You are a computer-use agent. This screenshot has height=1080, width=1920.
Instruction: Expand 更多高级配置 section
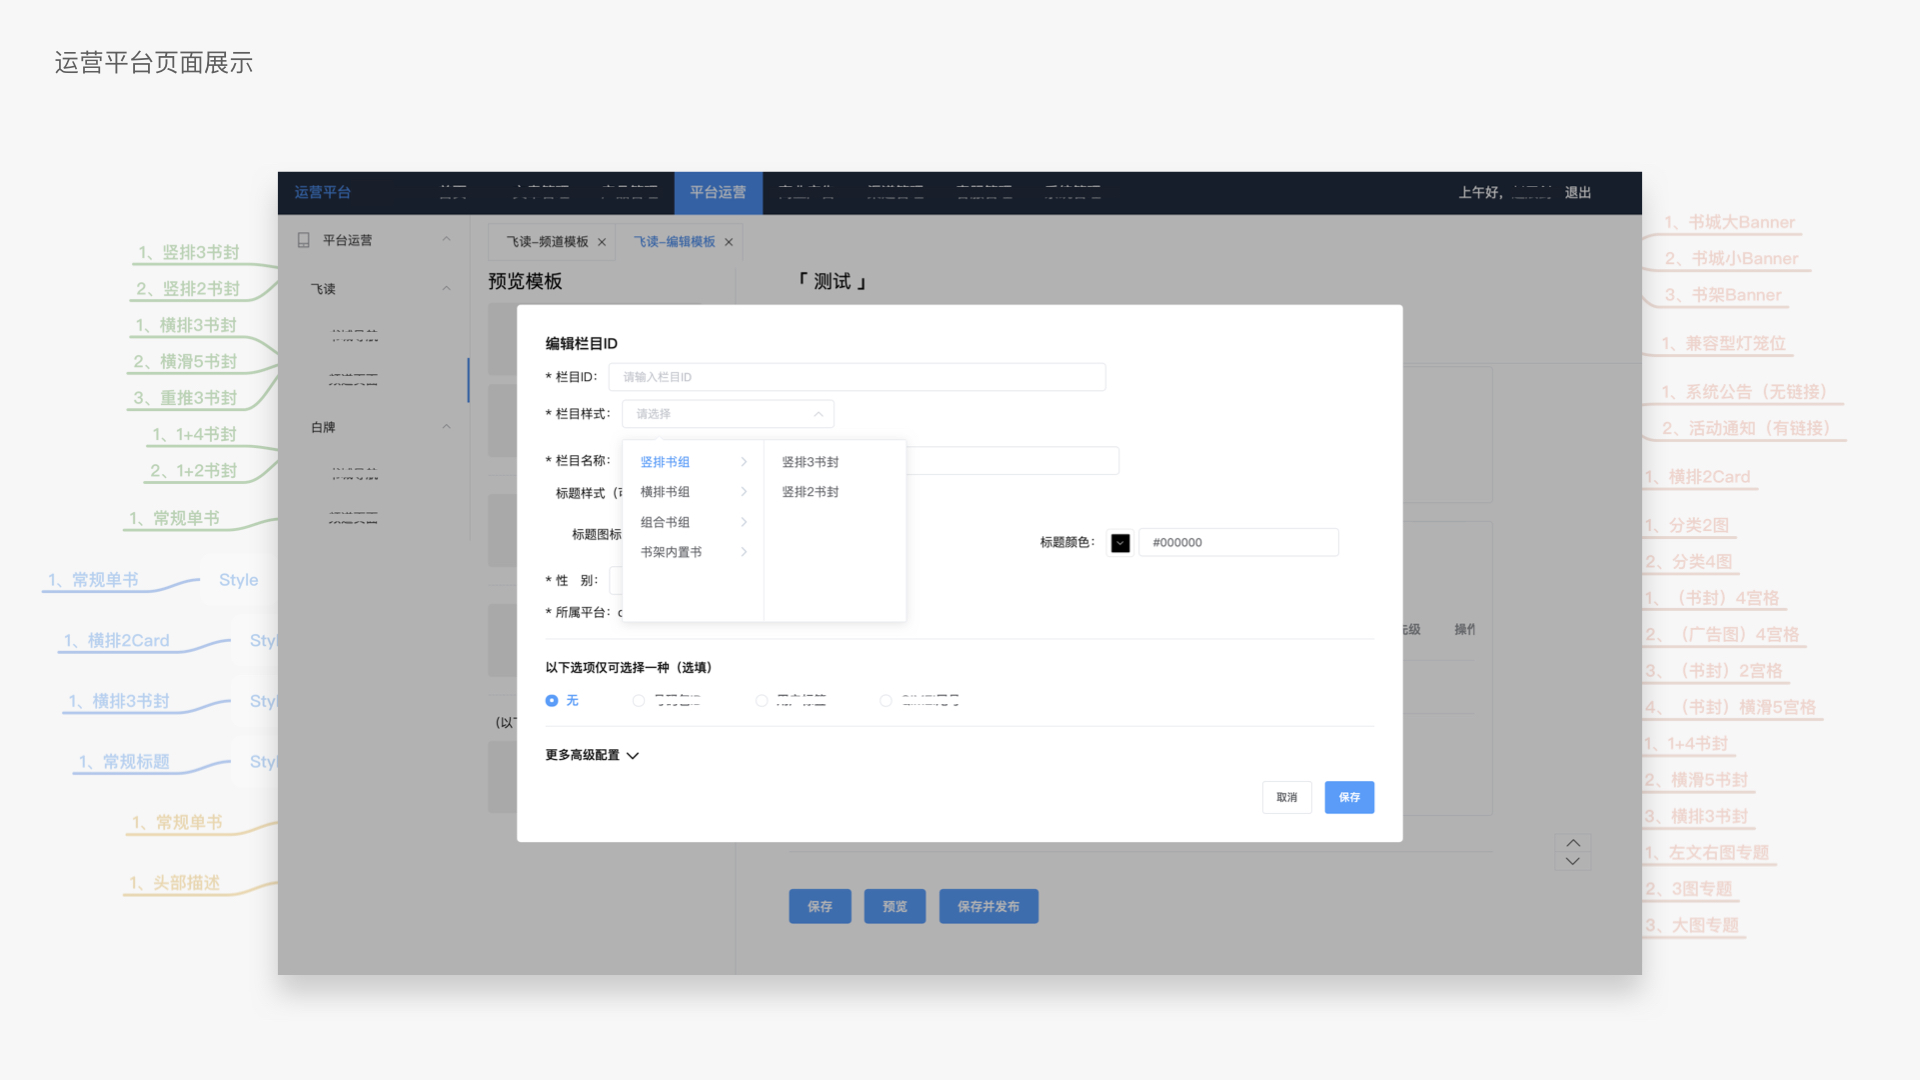592,755
